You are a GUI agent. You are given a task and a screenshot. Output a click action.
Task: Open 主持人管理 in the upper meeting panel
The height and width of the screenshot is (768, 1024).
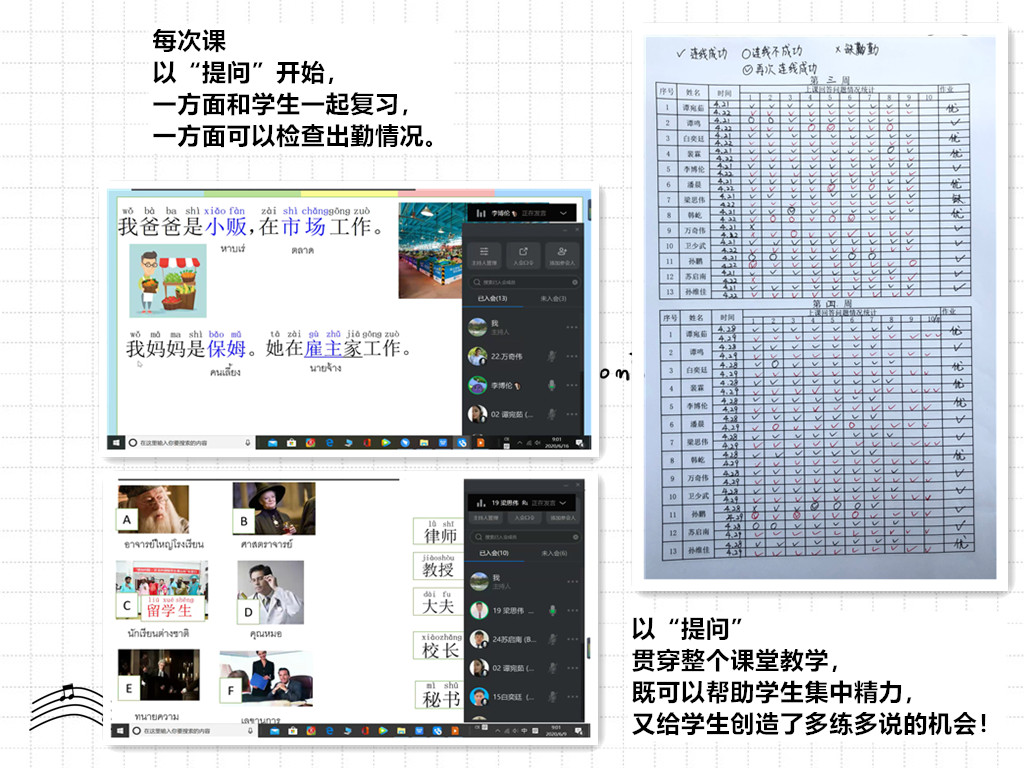[x=484, y=254]
